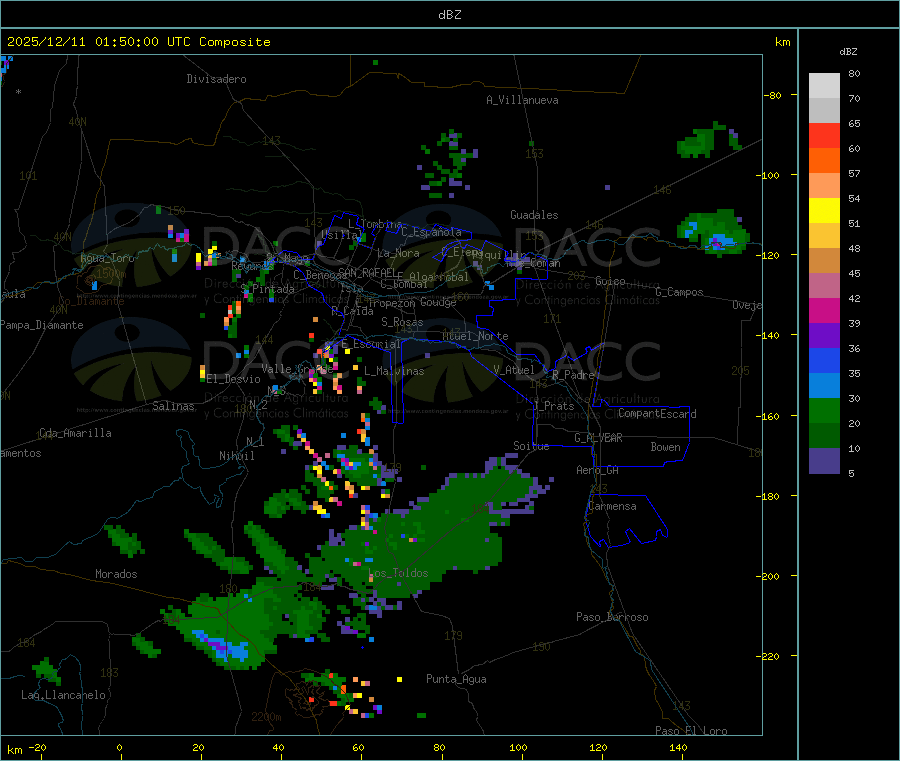Click the '-140' y-axis tick label
Image resolution: width=900 pixels, height=761 pixels.
click(768, 335)
